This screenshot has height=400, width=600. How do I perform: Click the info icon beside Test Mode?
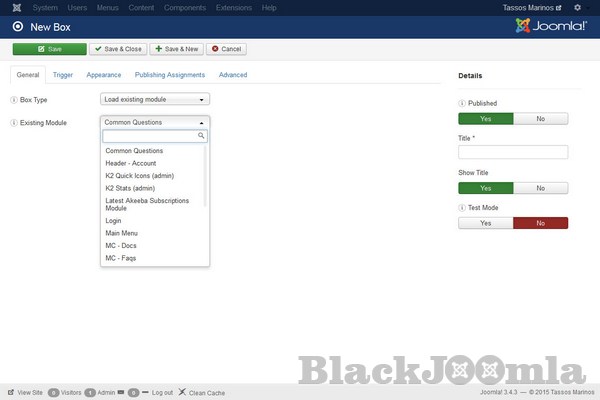coord(462,207)
